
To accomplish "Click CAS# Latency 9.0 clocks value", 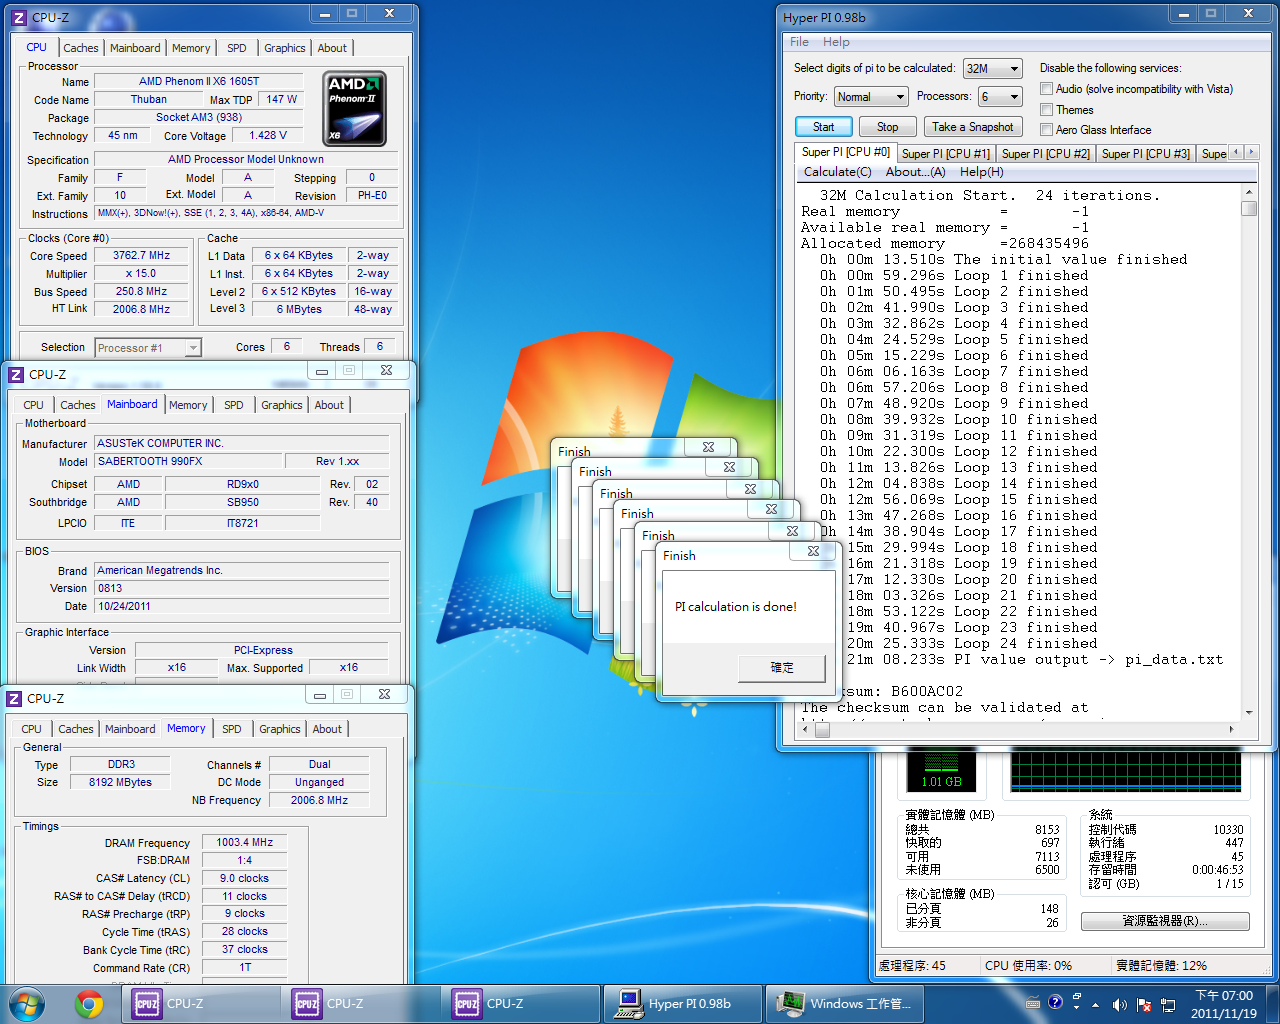I will [x=244, y=879].
